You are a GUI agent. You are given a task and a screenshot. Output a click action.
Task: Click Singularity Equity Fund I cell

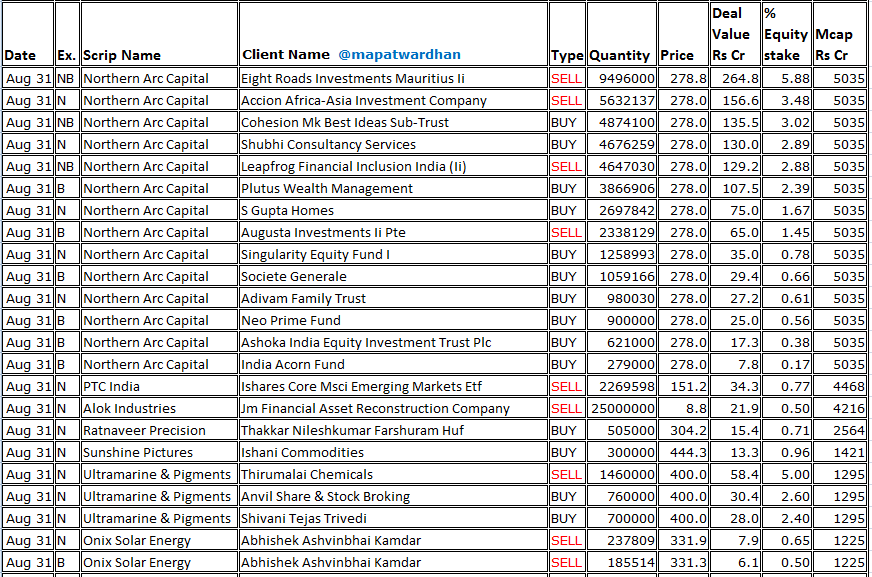click(393, 255)
